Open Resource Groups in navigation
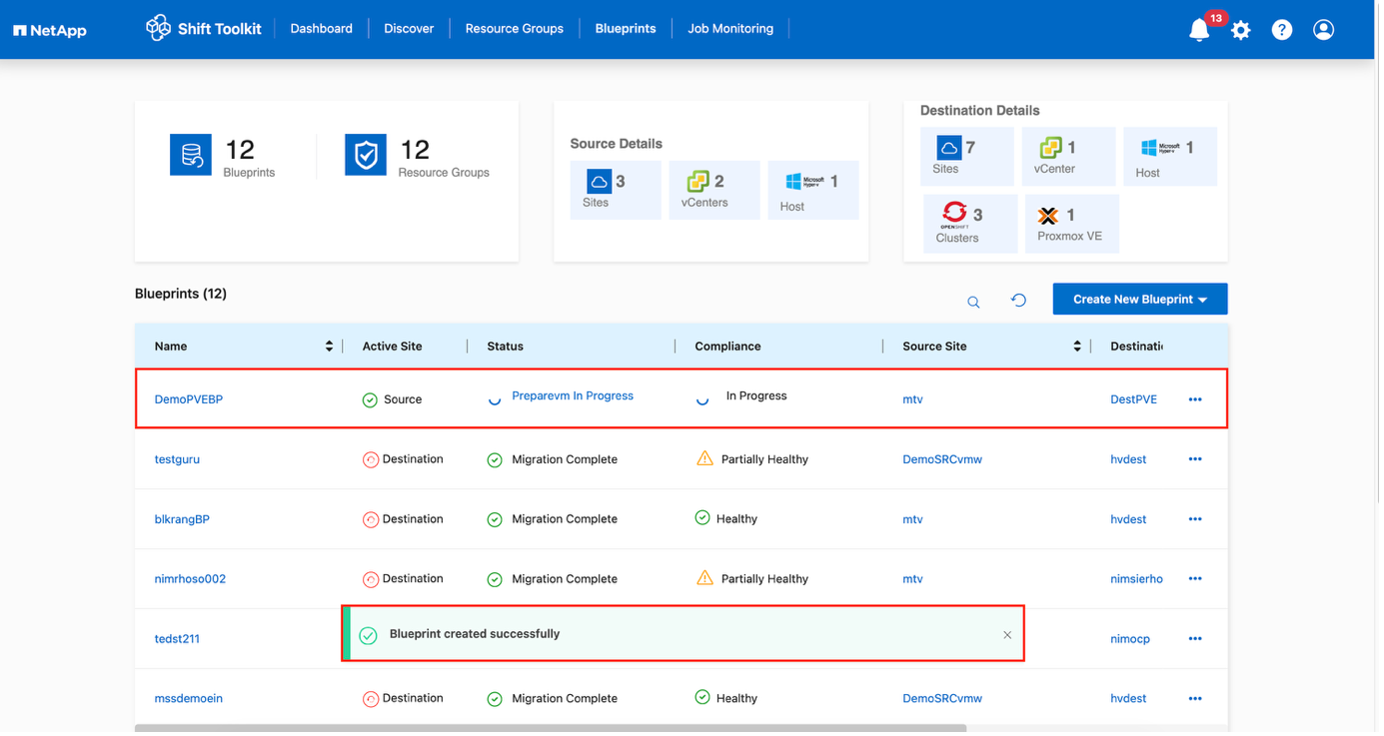The width and height of the screenshot is (1384, 736). click(x=514, y=29)
